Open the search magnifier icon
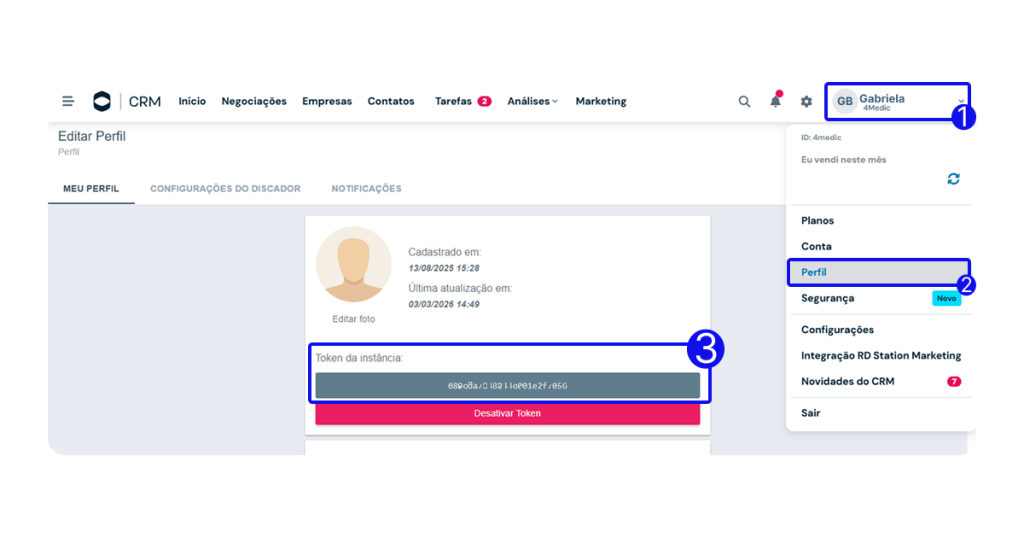The image size is (1024, 538). pos(744,101)
